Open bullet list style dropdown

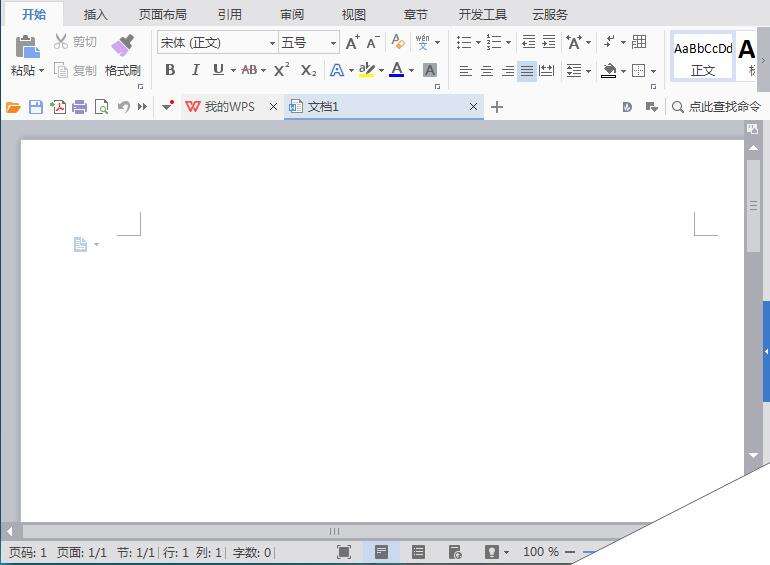click(478, 42)
